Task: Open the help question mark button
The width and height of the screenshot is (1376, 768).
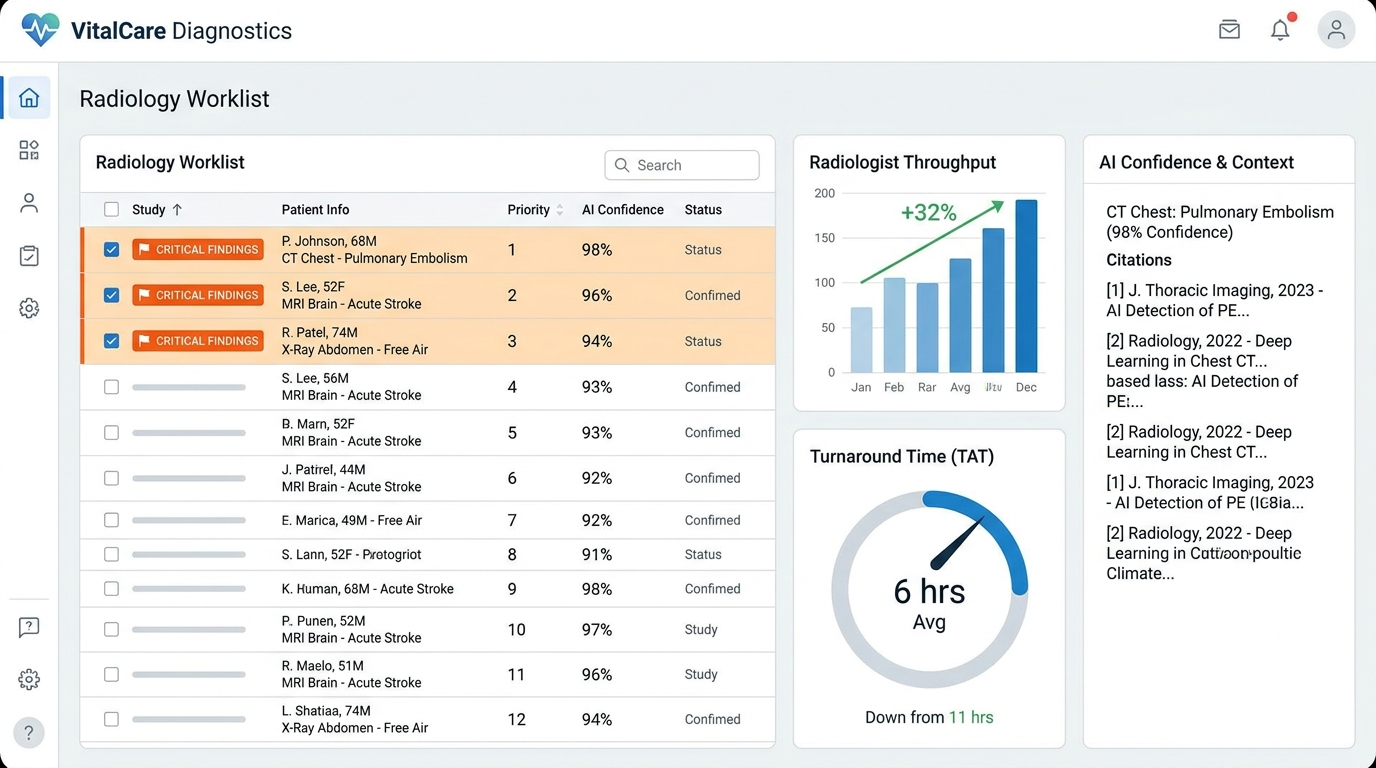Action: click(x=29, y=733)
